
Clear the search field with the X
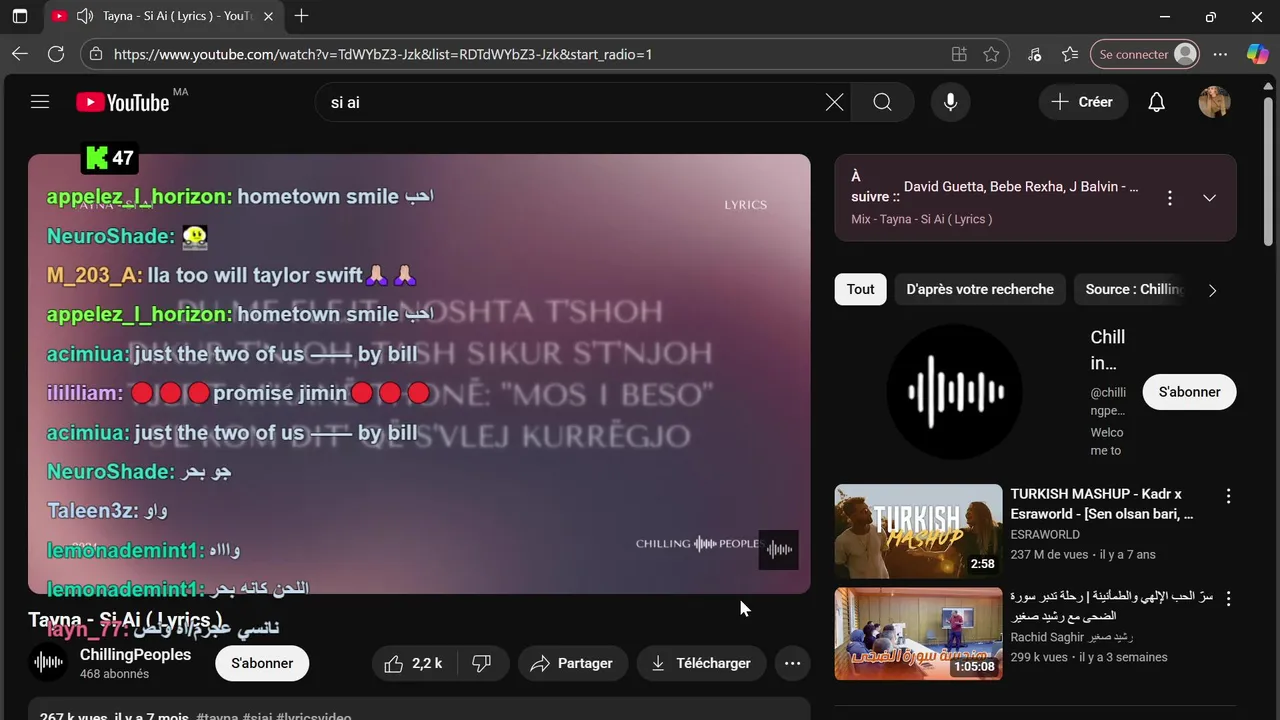[834, 102]
